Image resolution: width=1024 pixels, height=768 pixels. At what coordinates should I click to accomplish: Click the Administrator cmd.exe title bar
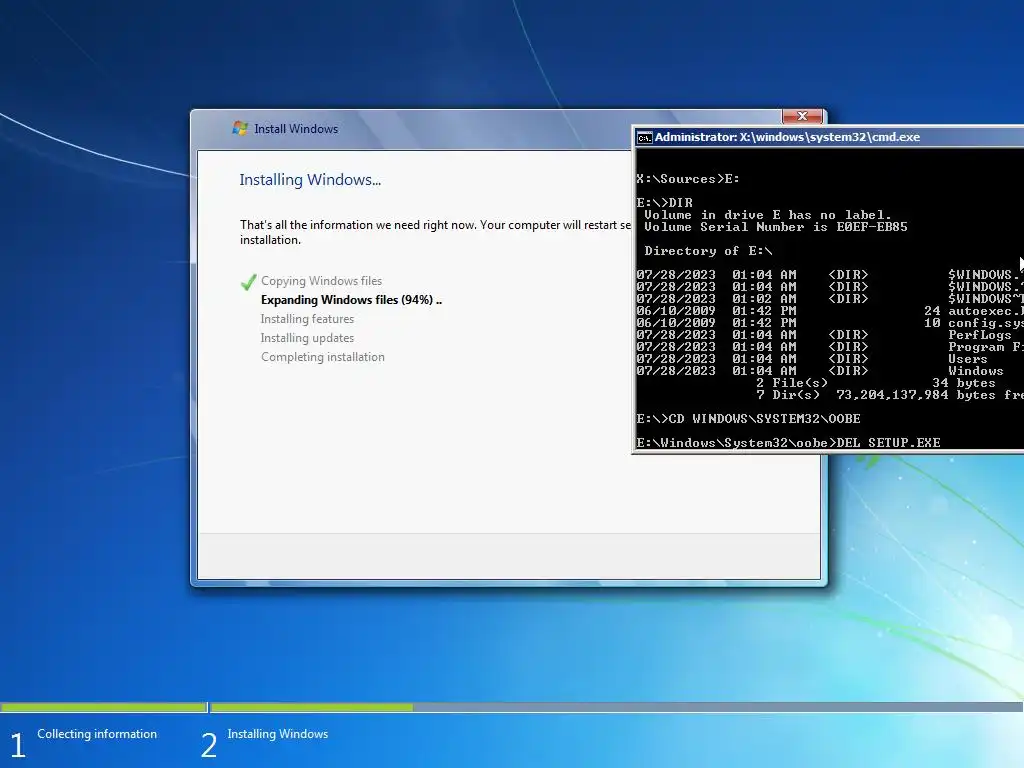click(829, 137)
